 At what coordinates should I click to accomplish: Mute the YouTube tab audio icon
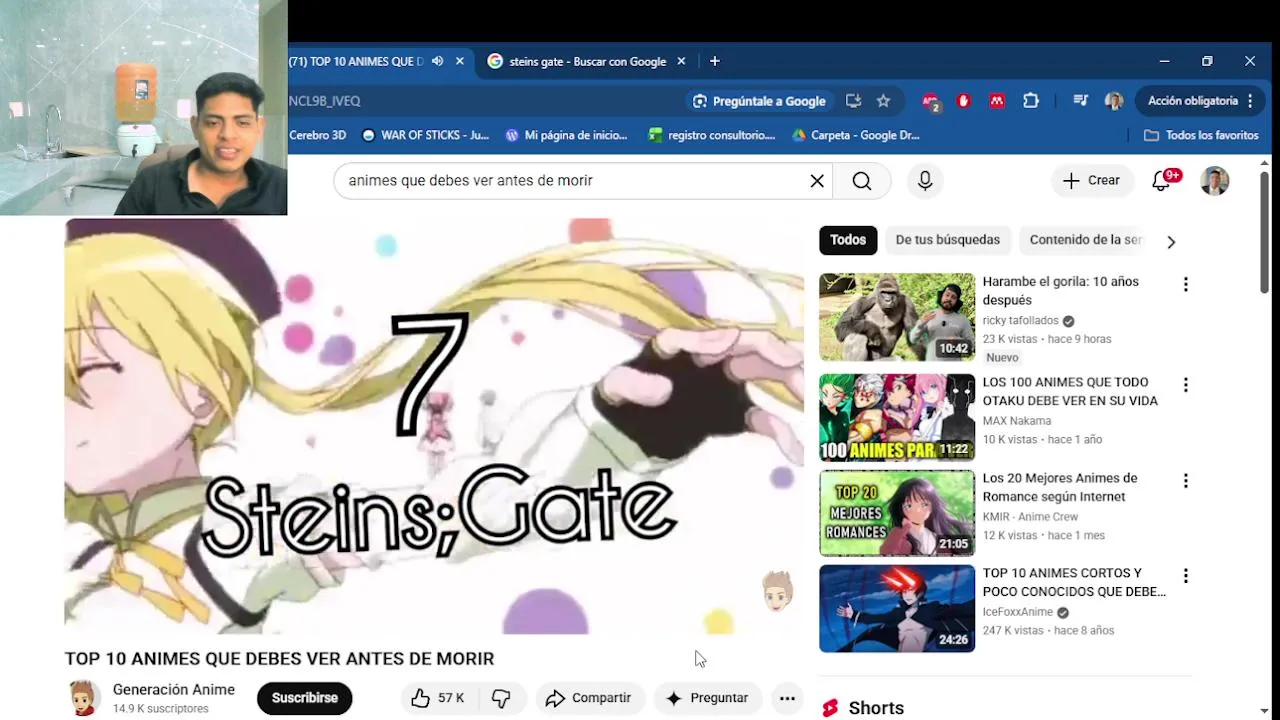(437, 61)
